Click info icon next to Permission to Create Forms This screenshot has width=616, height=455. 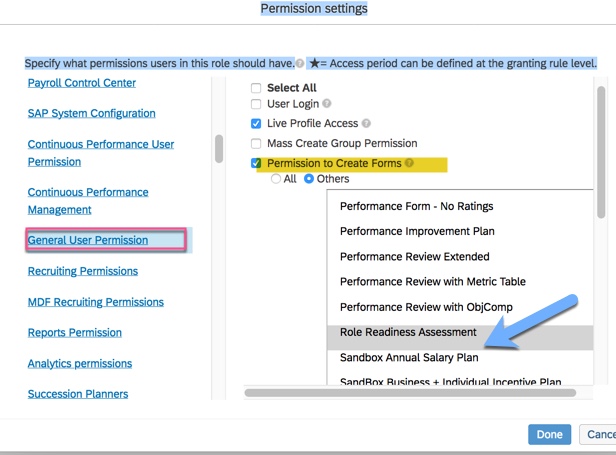click(x=409, y=163)
